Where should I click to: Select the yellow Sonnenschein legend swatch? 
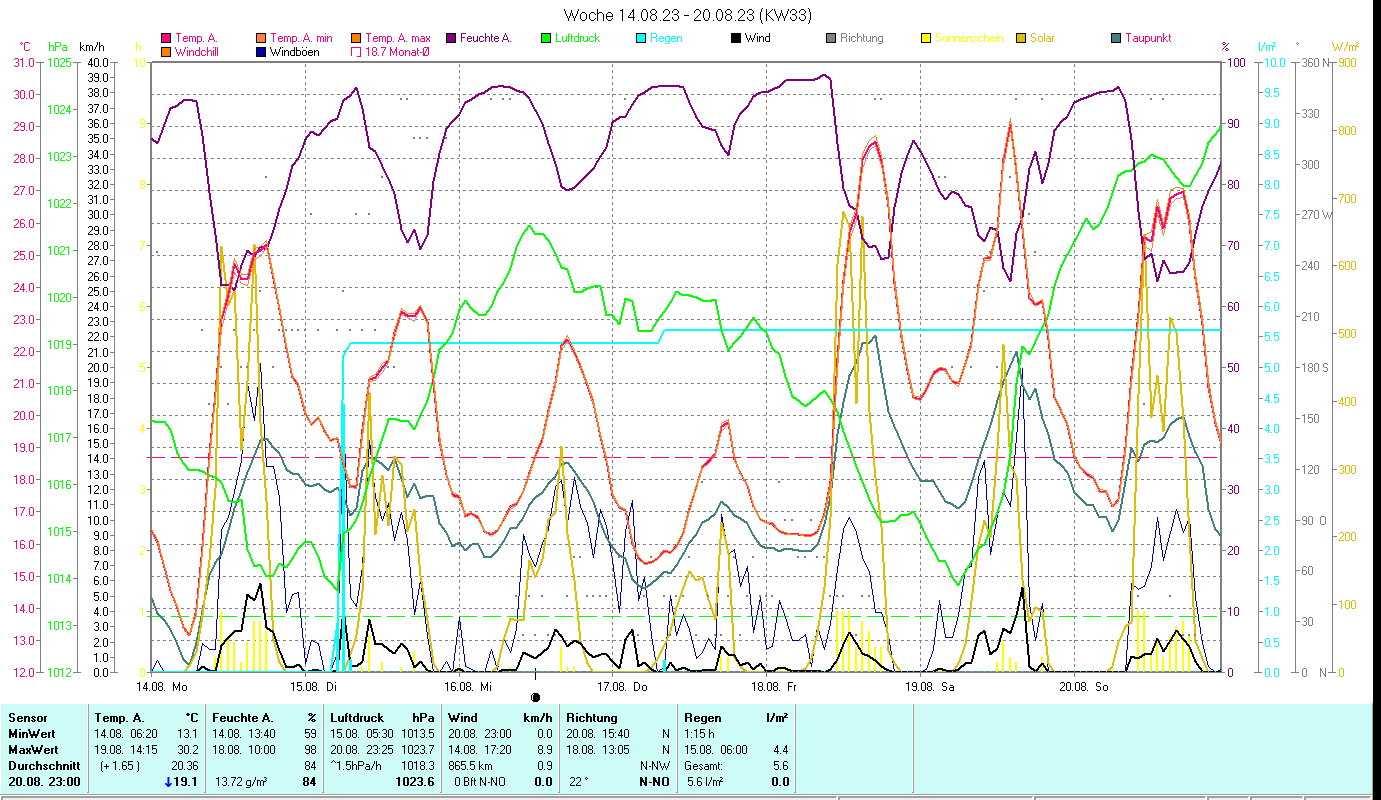pyautogui.click(x=926, y=39)
